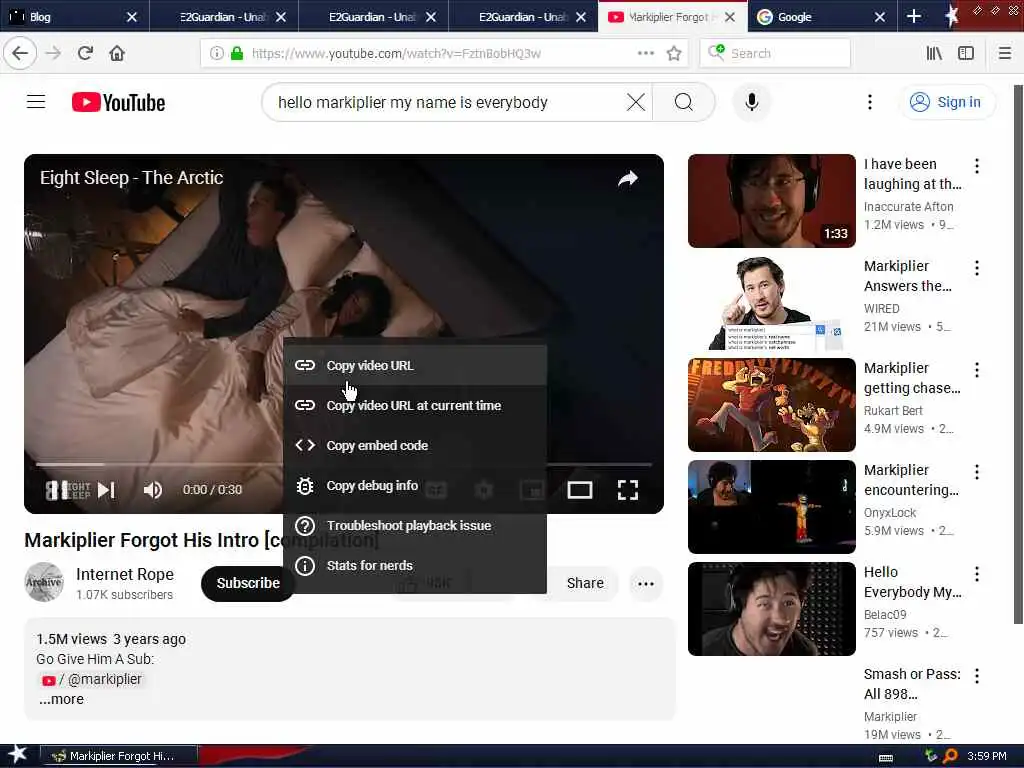This screenshot has height=768, width=1024.
Task: Click the green padlock security icon
Action: (237, 54)
